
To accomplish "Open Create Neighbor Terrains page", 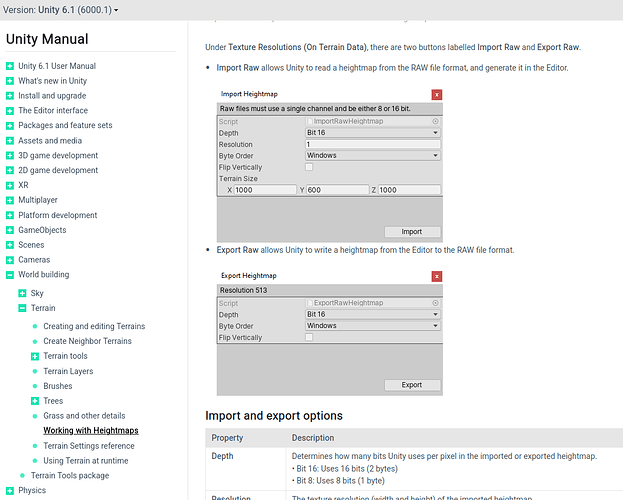I will click(87, 341).
